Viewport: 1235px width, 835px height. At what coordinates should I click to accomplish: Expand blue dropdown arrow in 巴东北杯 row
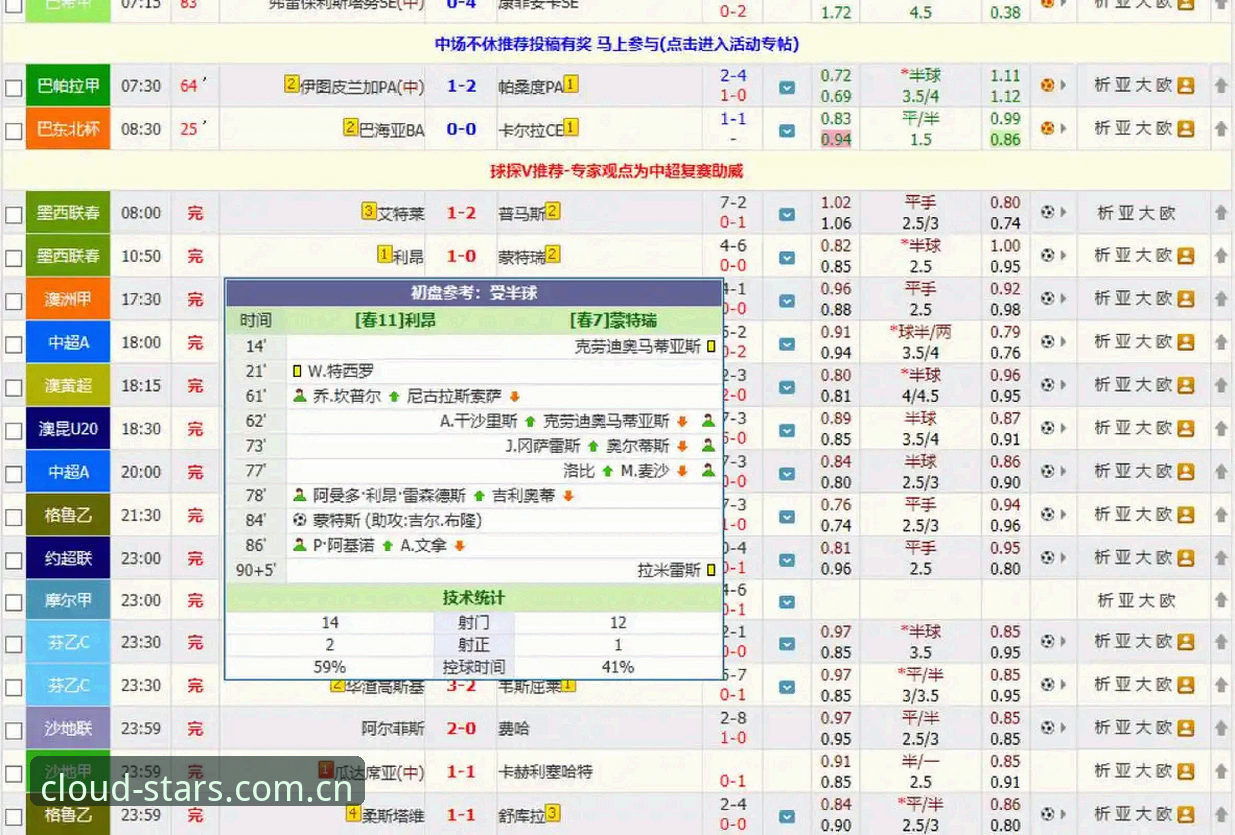click(x=787, y=131)
